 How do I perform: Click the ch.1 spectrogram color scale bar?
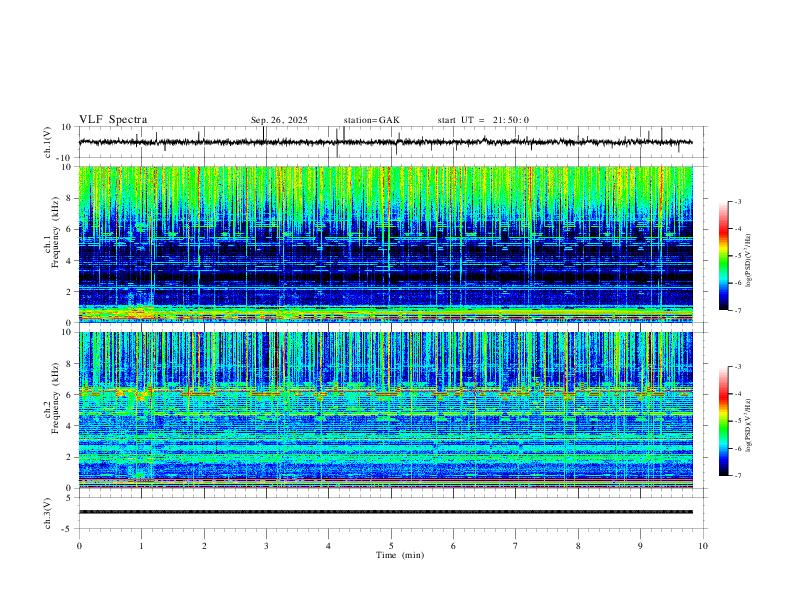[x=723, y=256]
